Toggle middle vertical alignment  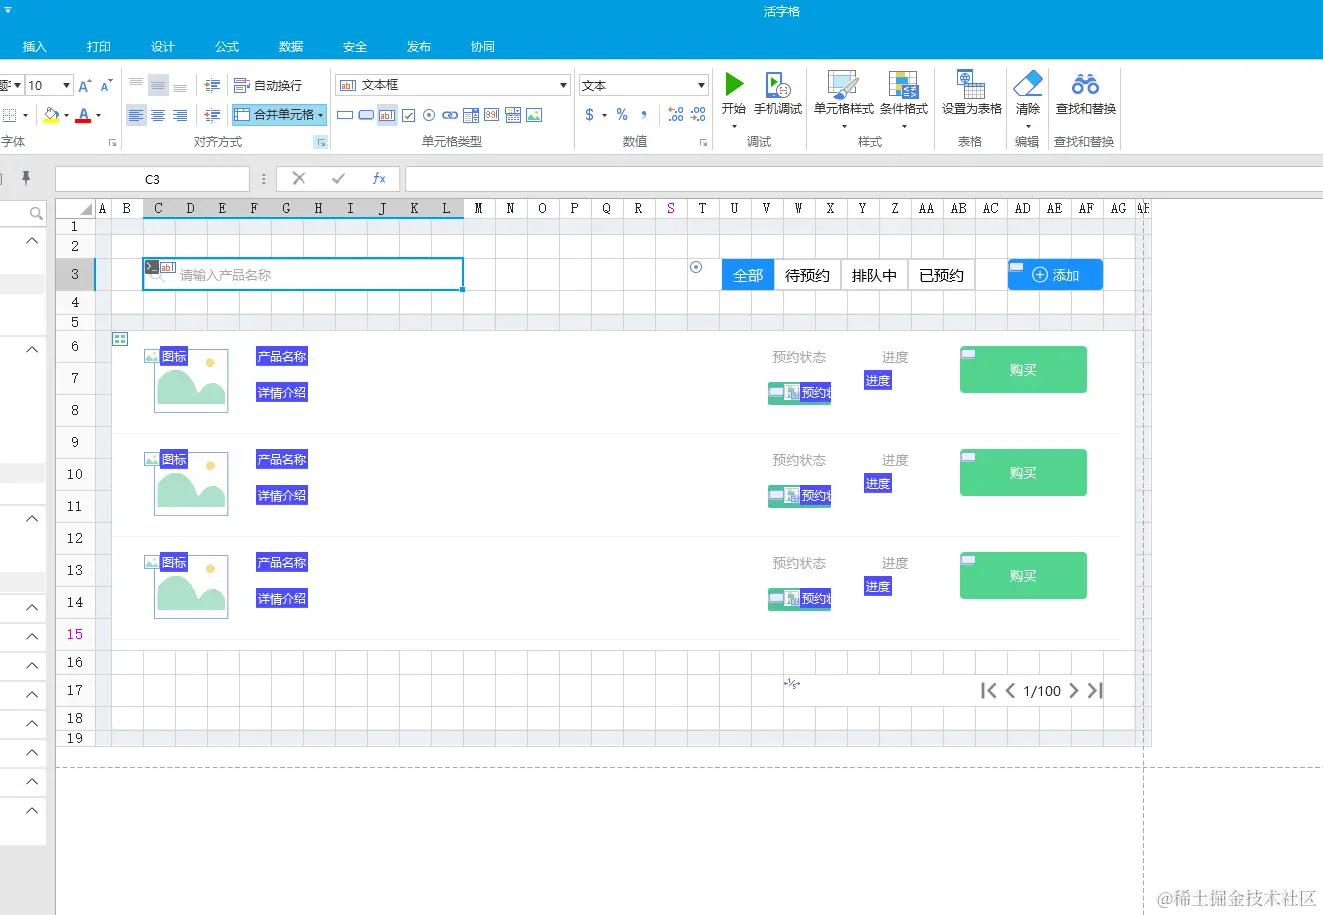158,86
